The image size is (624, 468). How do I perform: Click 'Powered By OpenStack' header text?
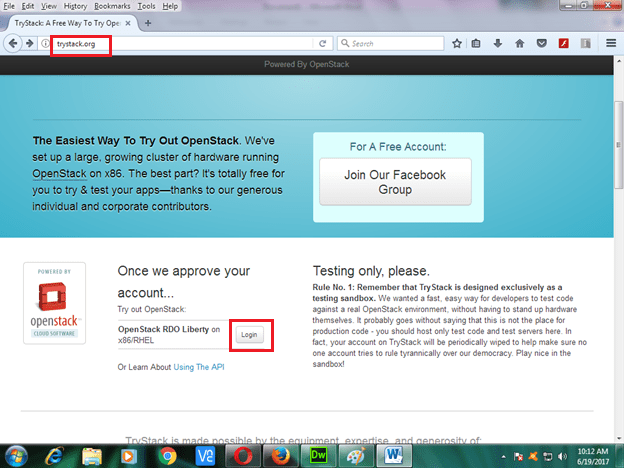pyautogui.click(x=306, y=64)
